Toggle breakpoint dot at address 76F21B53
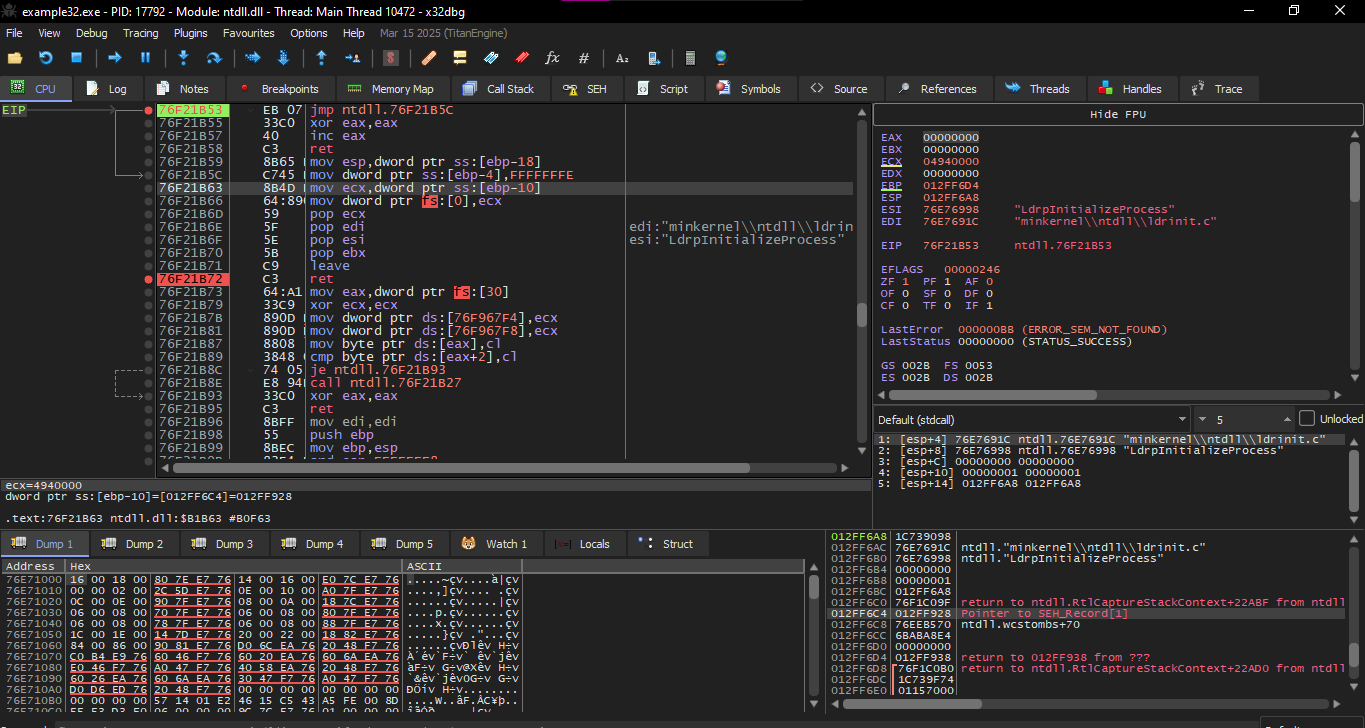 [x=149, y=110]
